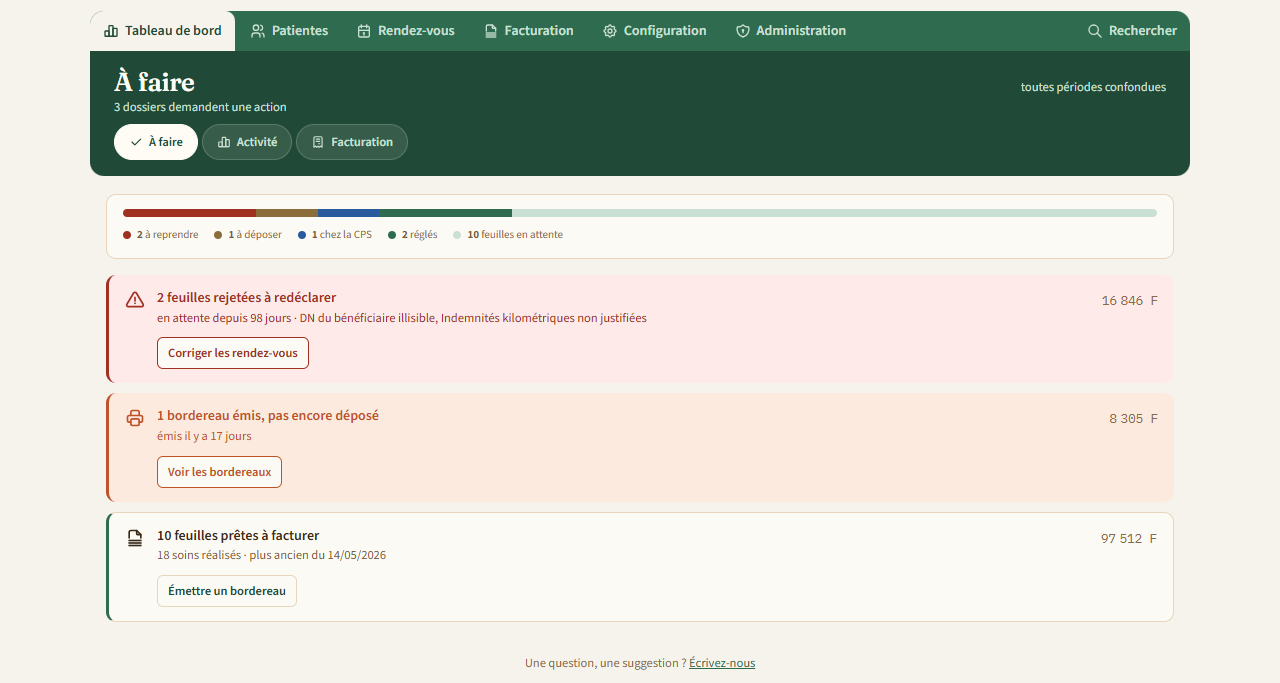Click the checkmark icon in À faire pill
The width and height of the screenshot is (1280, 683).
tap(136, 142)
